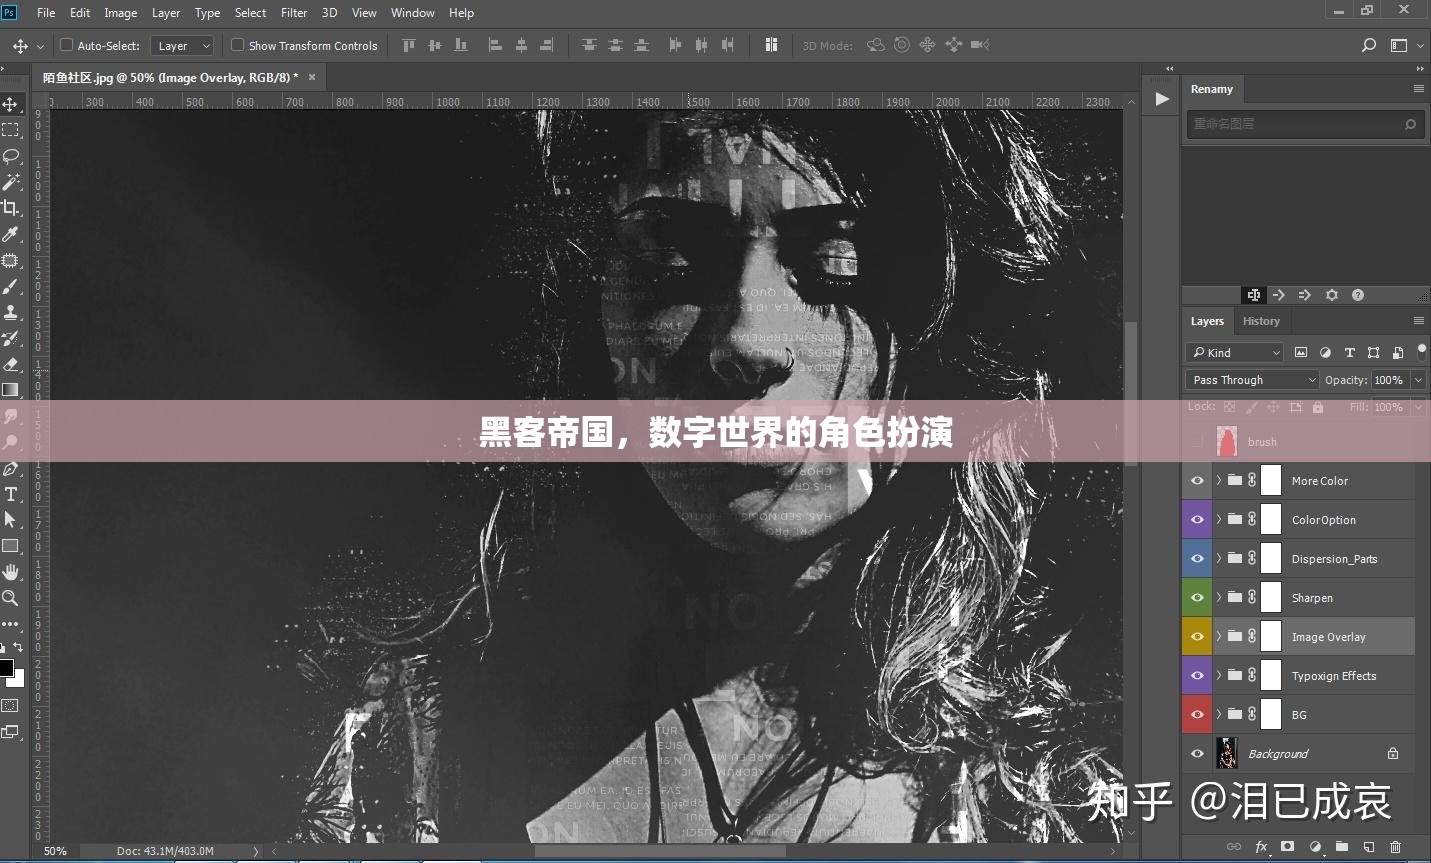Filter layers by shape icon
The image size is (1431, 863).
coord(1373,352)
